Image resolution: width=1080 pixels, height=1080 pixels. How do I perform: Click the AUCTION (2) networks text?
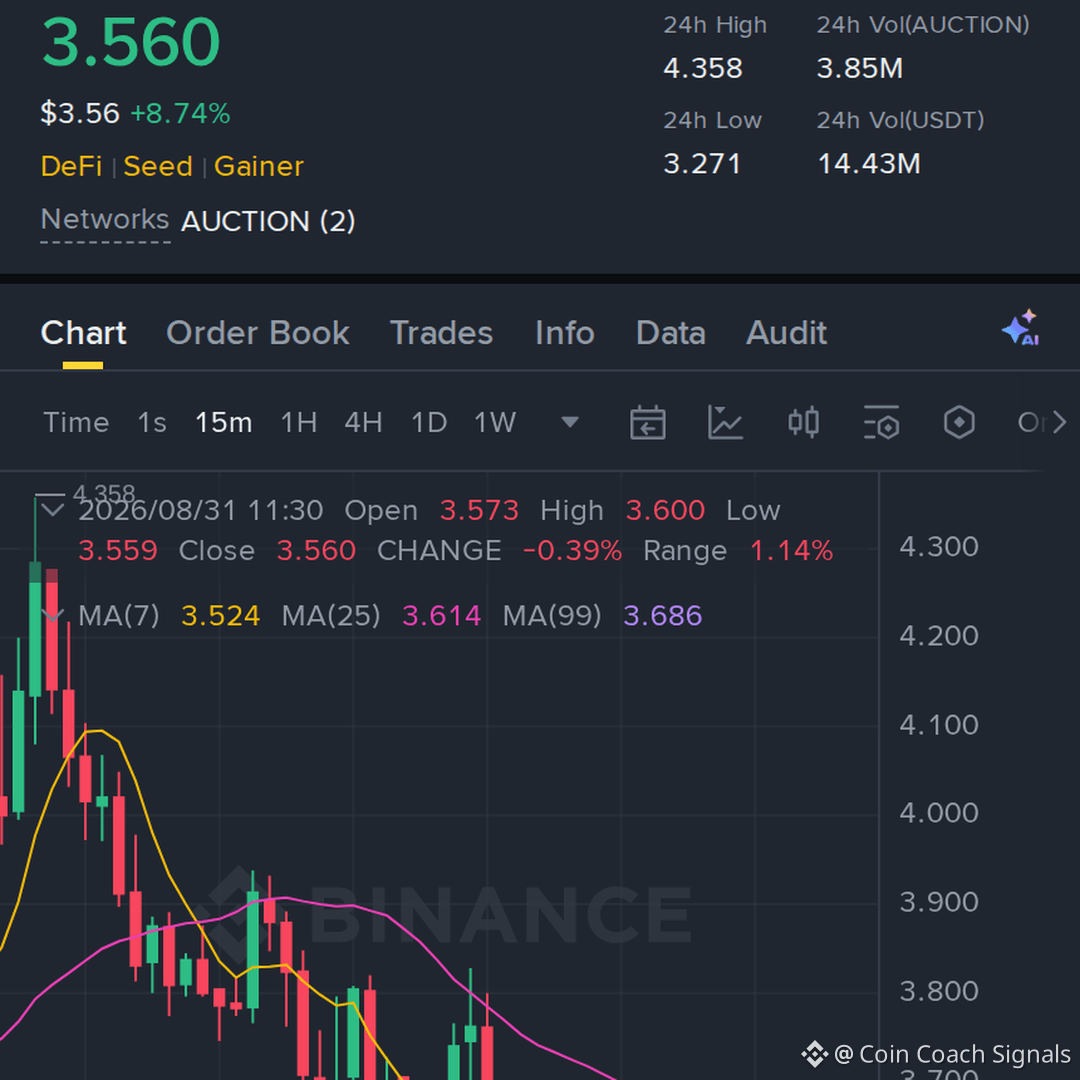pos(268,221)
